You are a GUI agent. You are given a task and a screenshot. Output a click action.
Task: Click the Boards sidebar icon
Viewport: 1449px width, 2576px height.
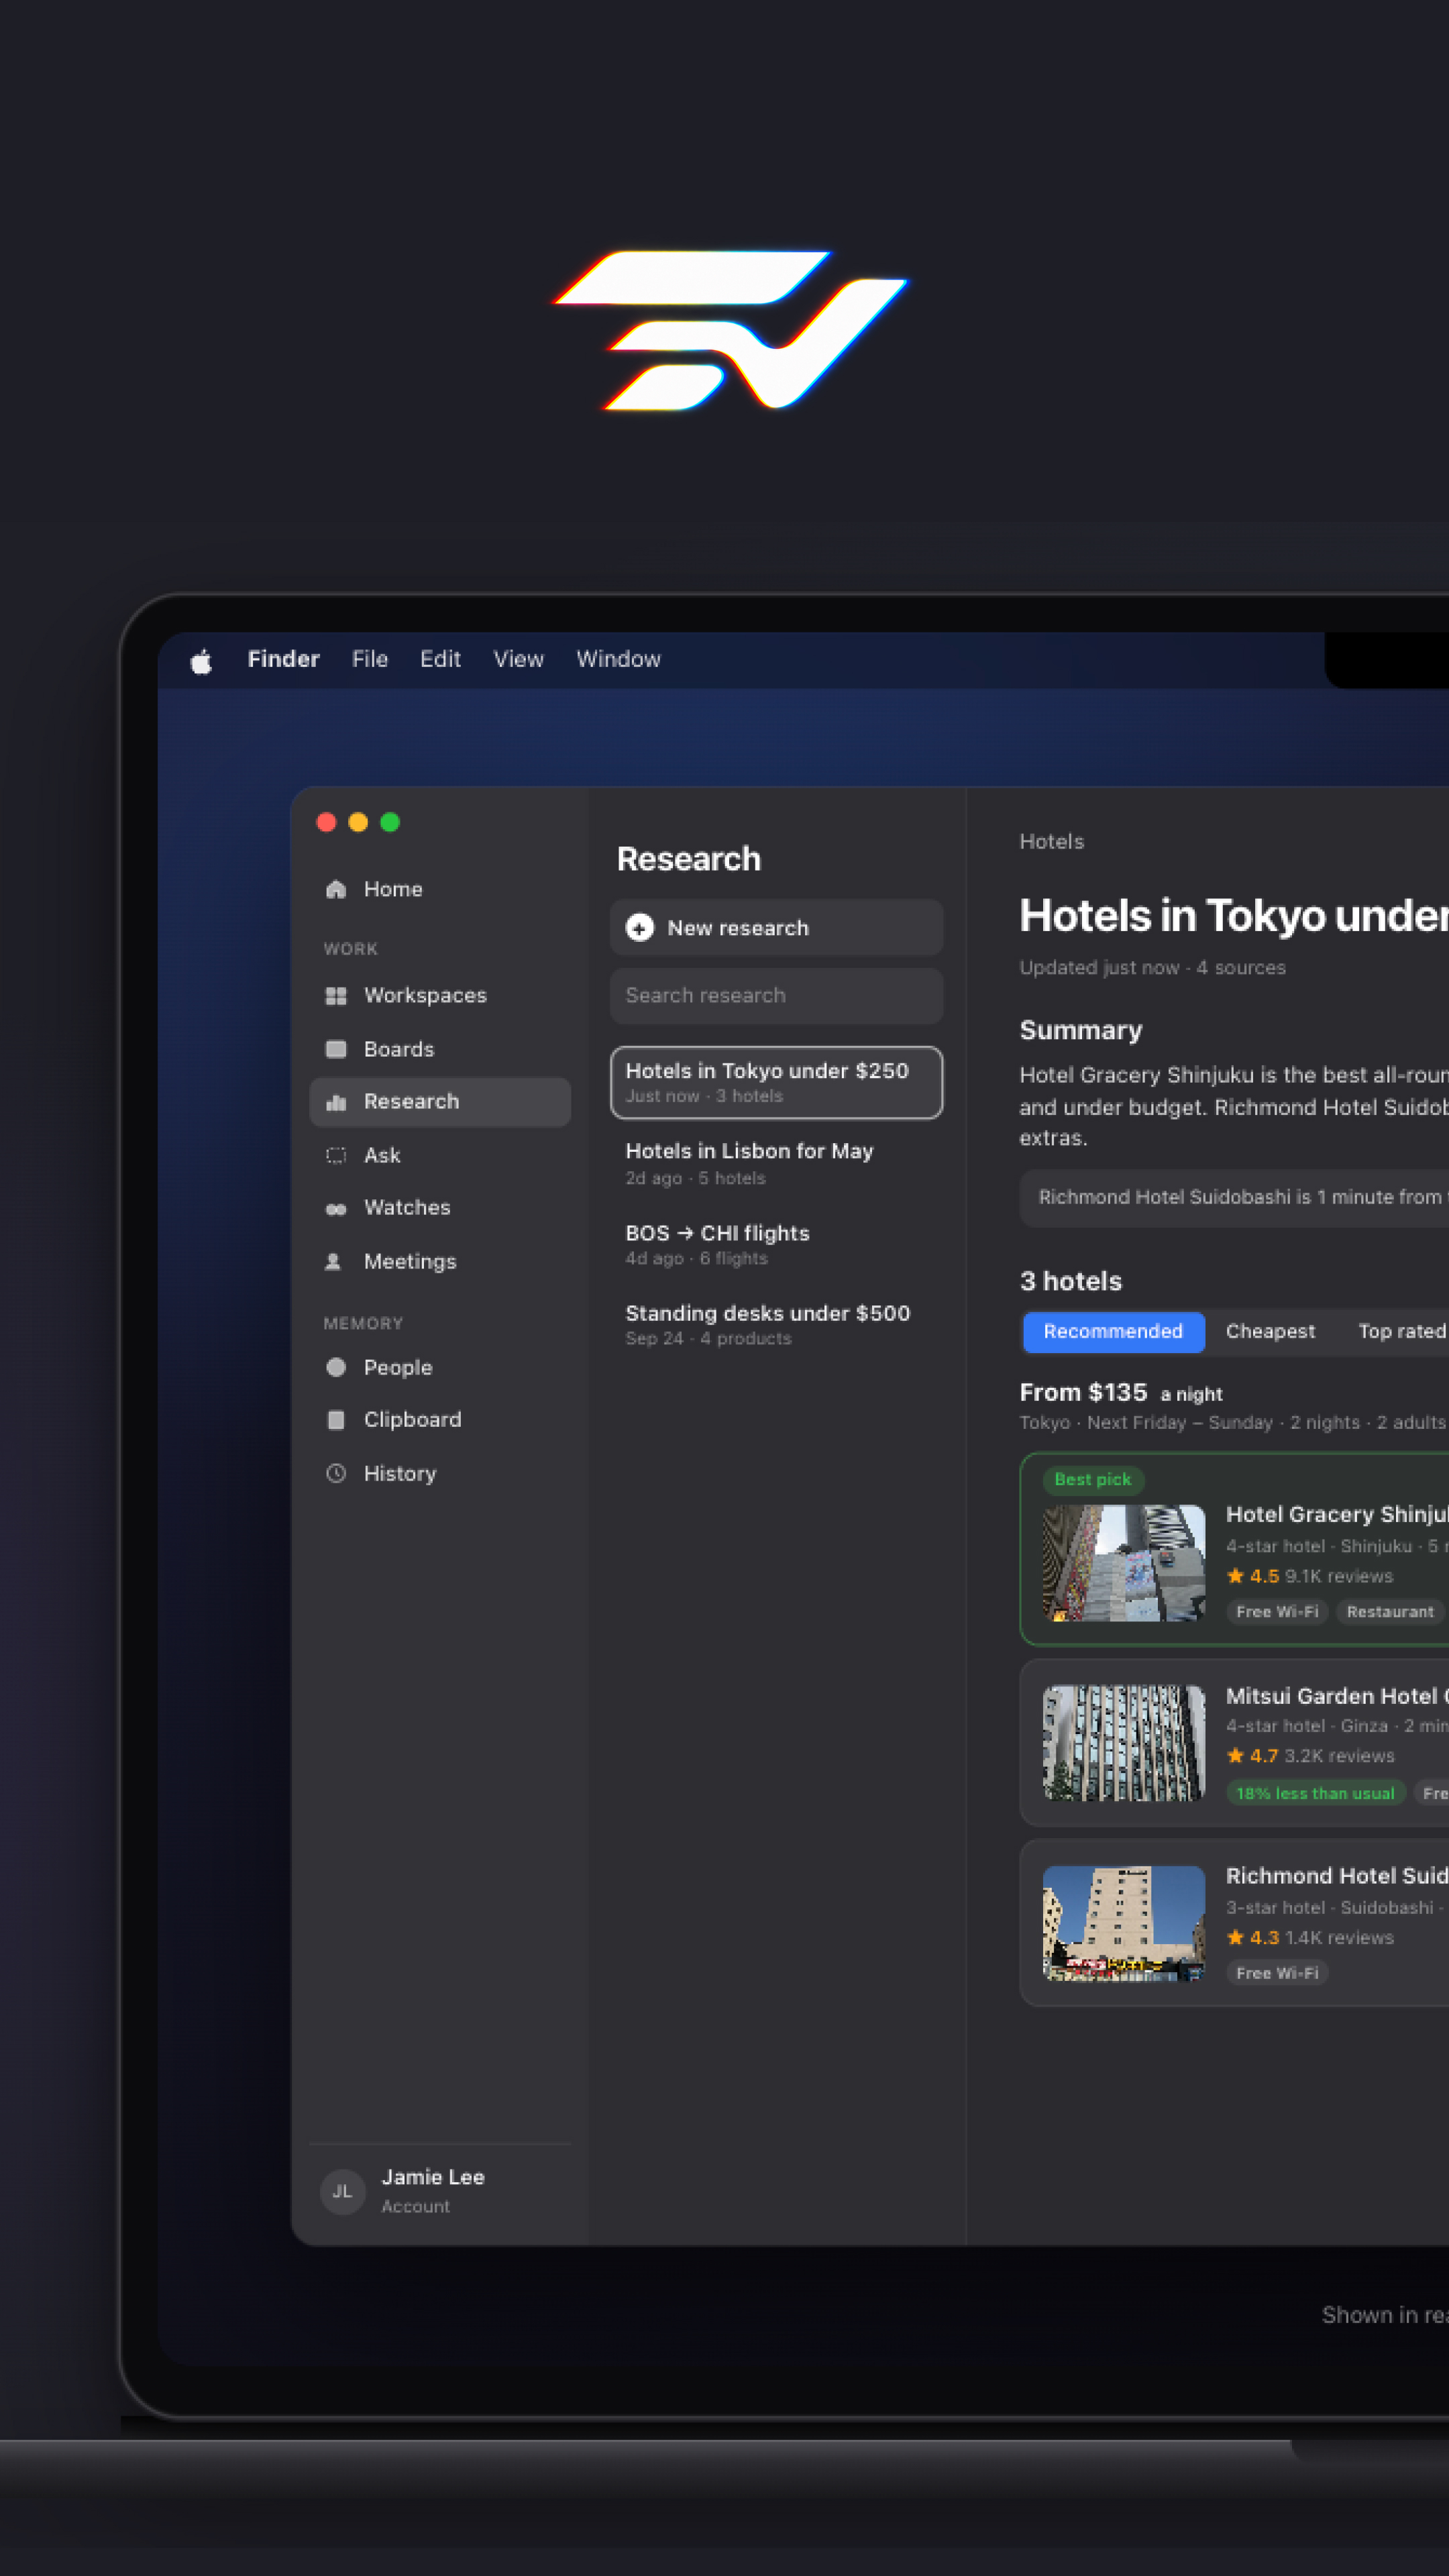click(336, 1049)
